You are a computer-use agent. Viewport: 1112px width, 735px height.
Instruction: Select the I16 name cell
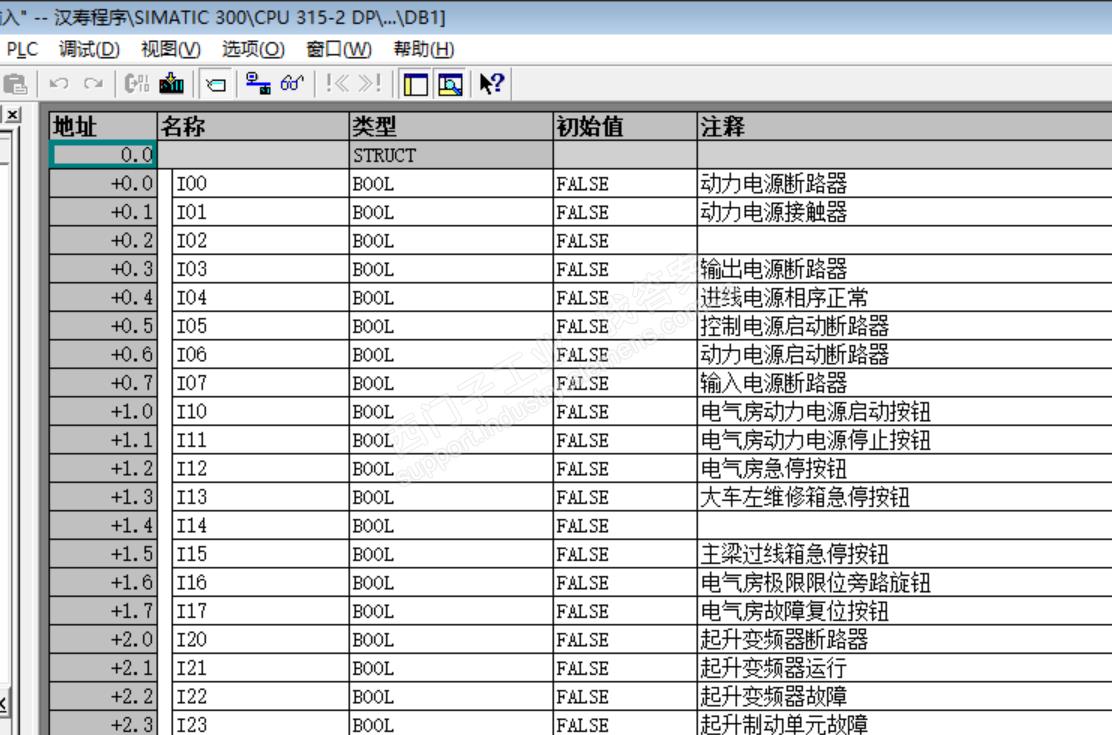click(x=260, y=582)
